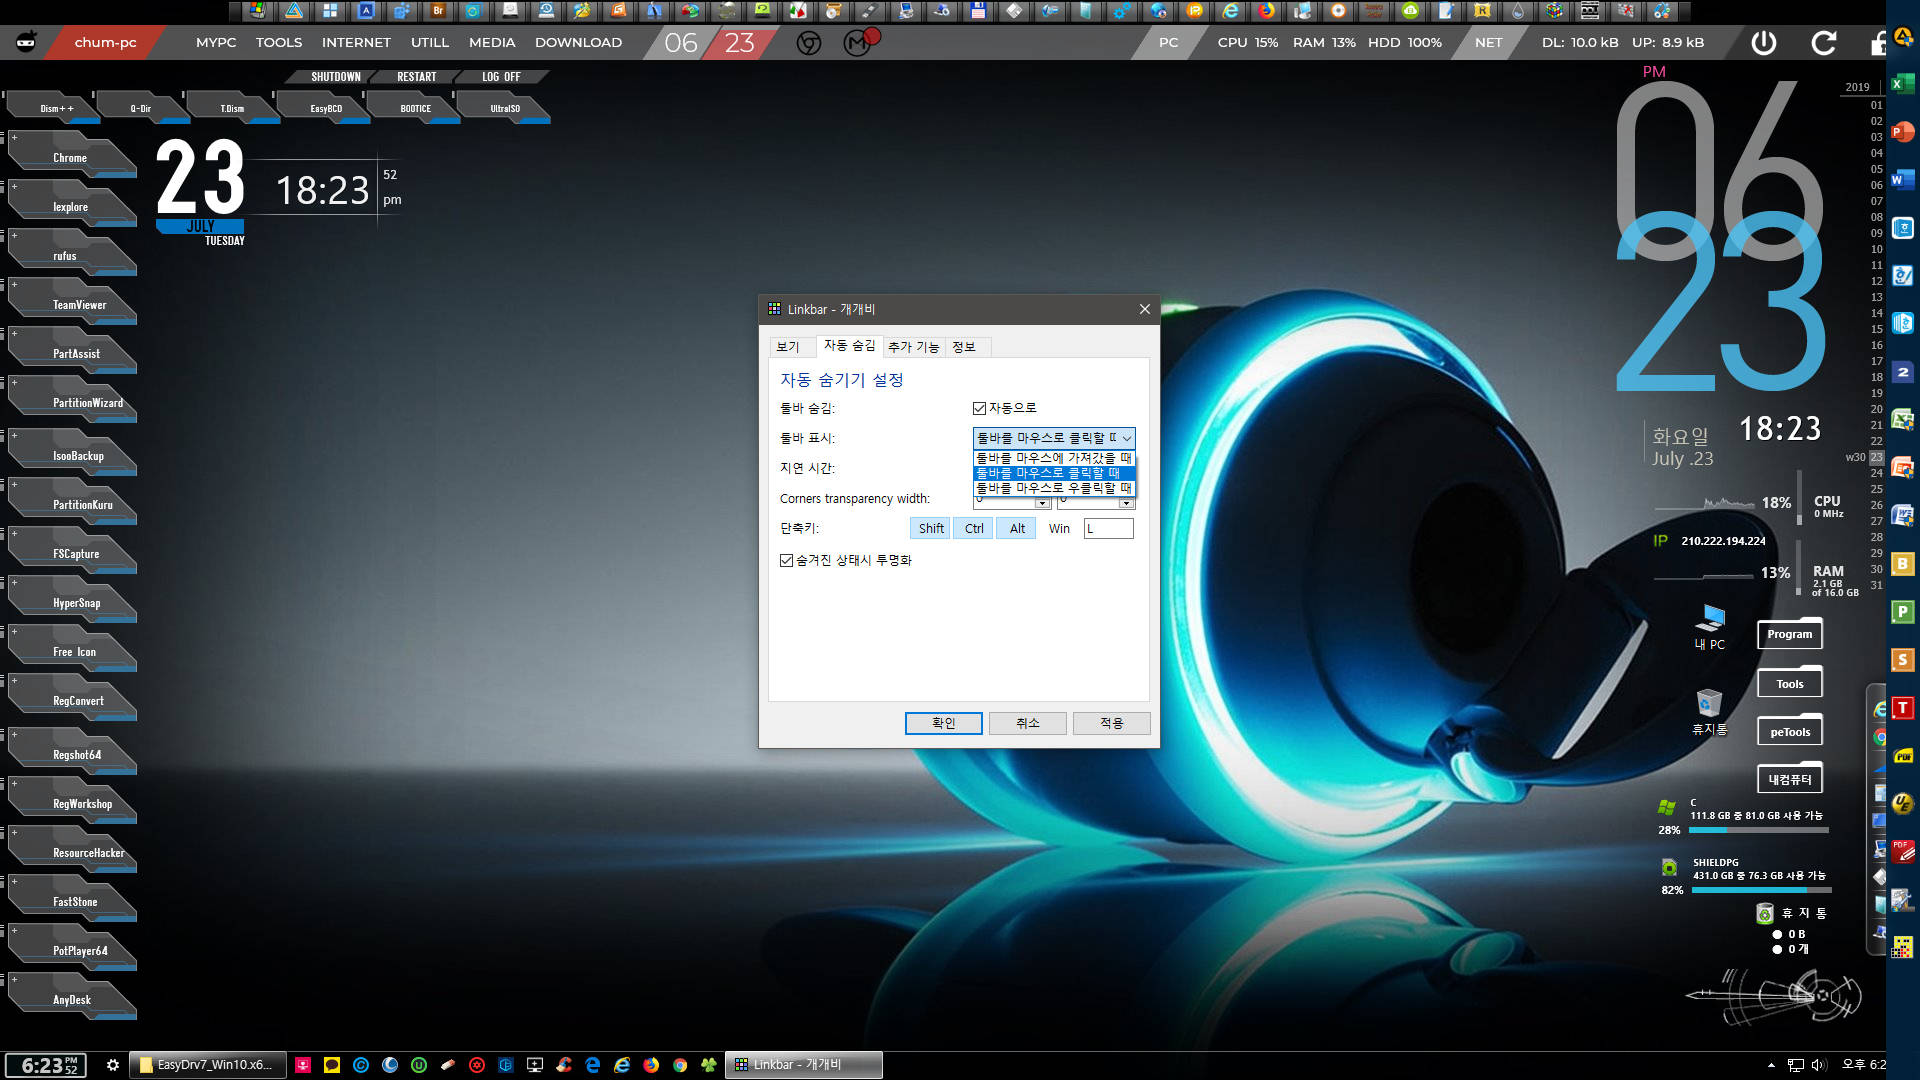The width and height of the screenshot is (1920, 1080).
Task: Toggle the Win hotkey modifier
Action: [x=1059, y=528]
